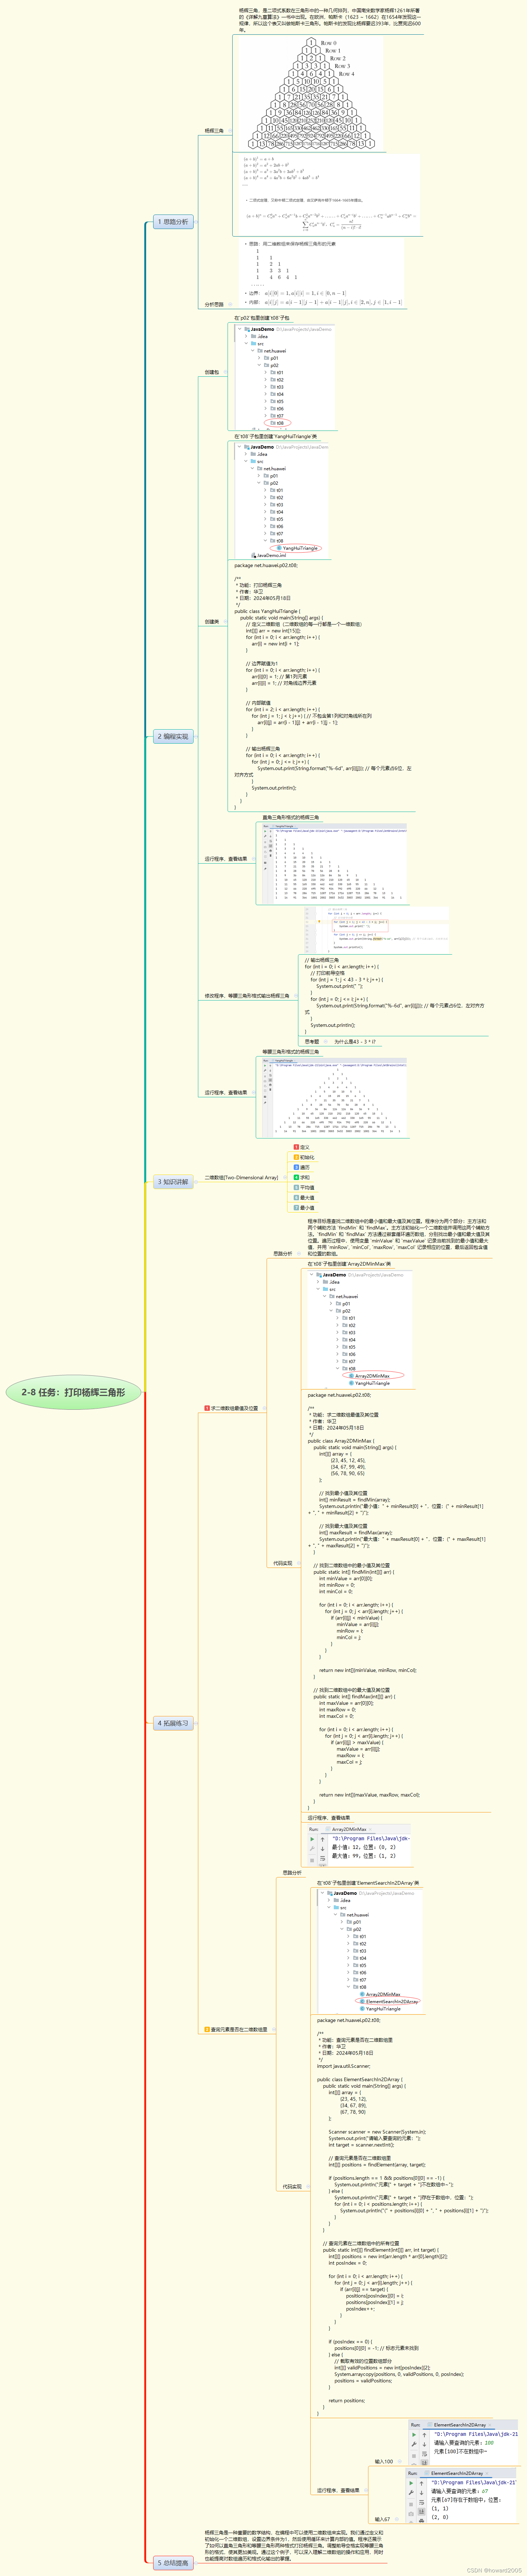Click the number 3 marker beside 遍历
The width and height of the screenshot is (527, 2576).
pyautogui.click(x=296, y=1167)
